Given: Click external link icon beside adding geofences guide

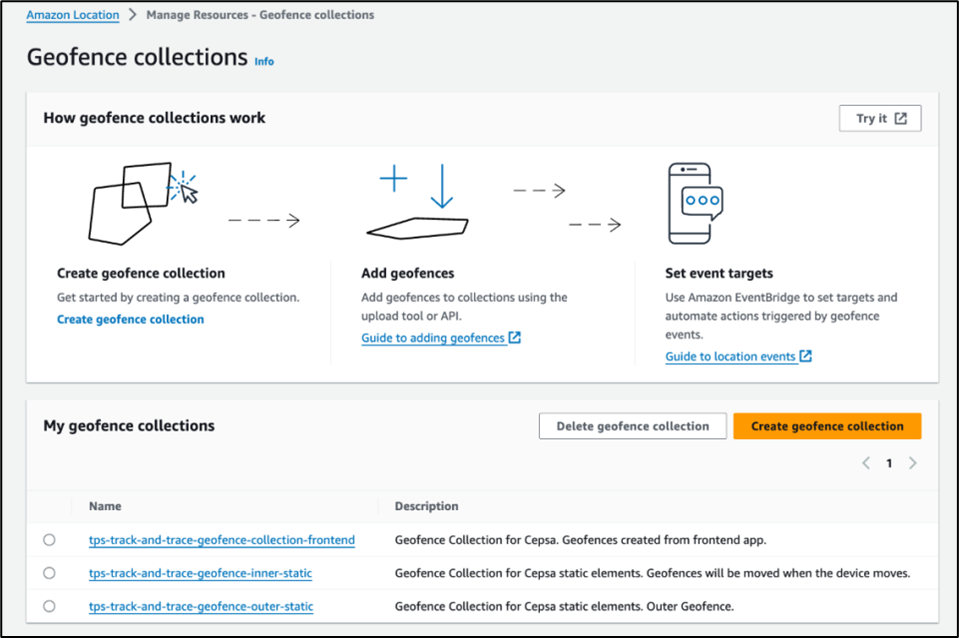Looking at the screenshot, I should point(515,338).
